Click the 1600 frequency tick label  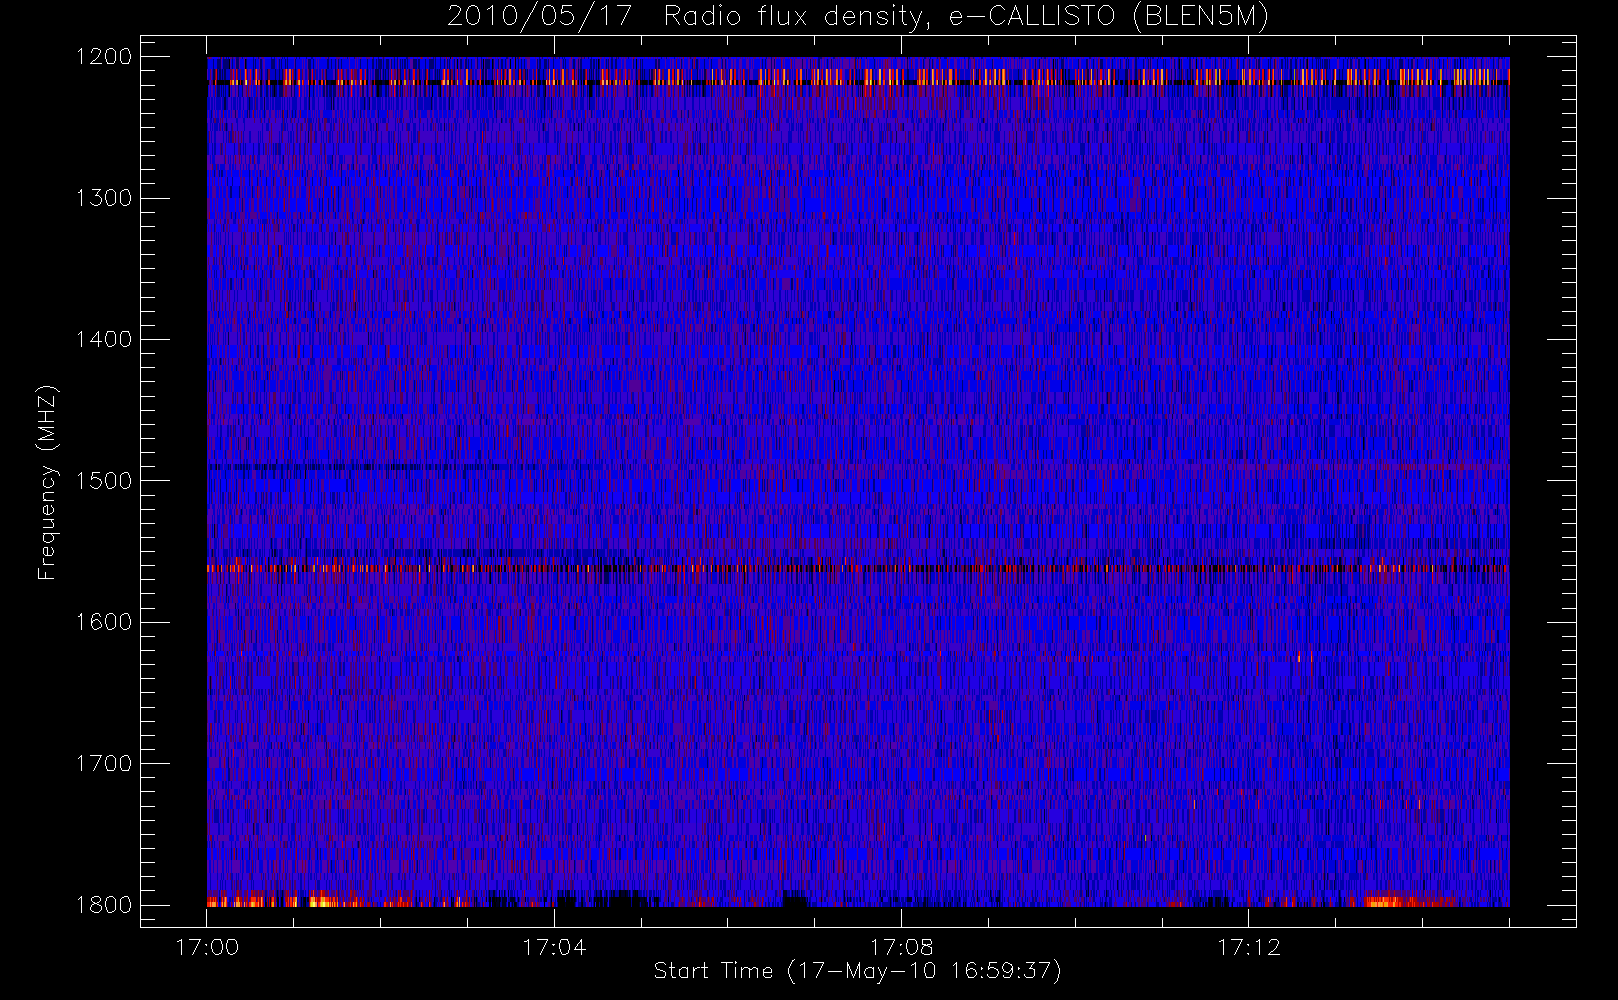pyautogui.click(x=104, y=622)
